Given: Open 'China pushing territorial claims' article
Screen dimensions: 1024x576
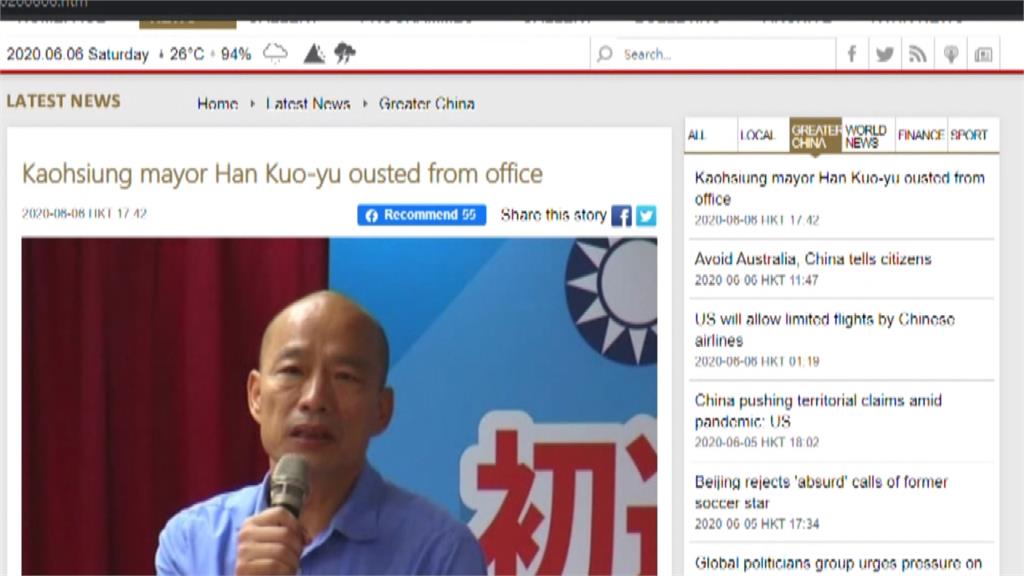Looking at the screenshot, I should point(818,411).
